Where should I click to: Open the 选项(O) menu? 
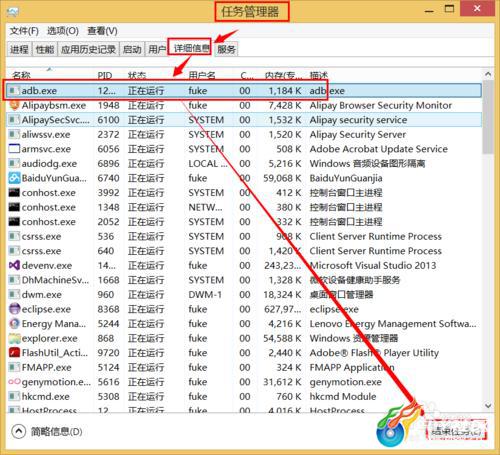tap(63, 31)
